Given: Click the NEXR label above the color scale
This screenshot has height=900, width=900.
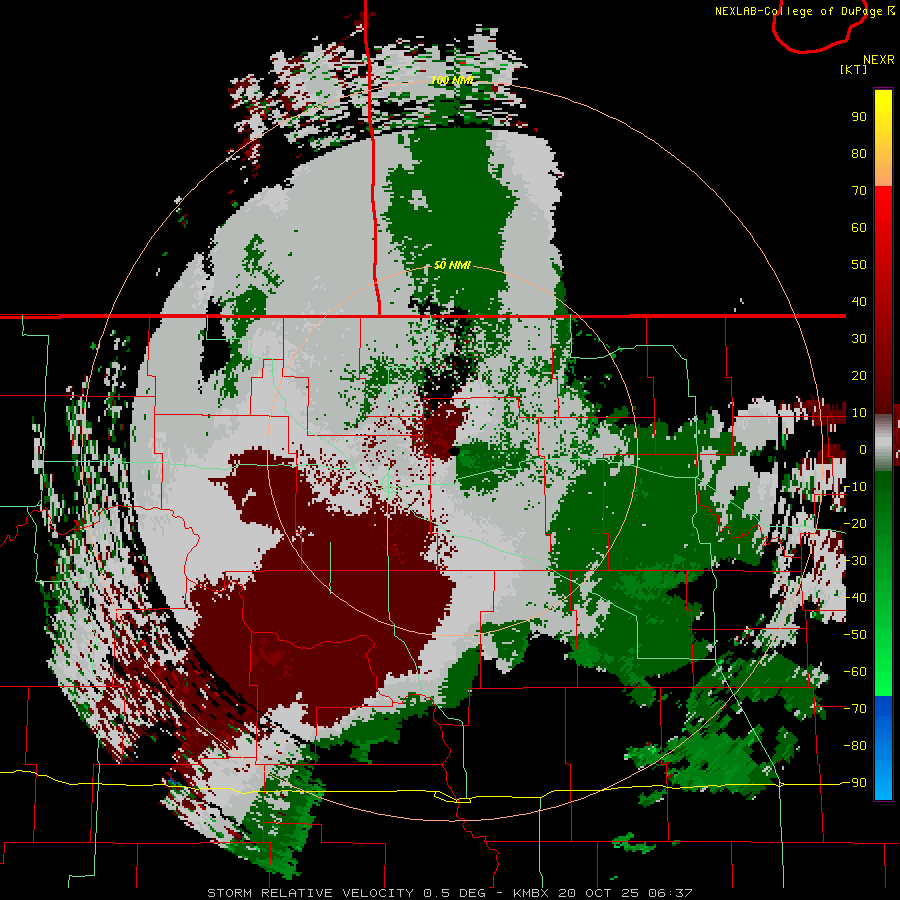Looking at the screenshot, I should 879,60.
